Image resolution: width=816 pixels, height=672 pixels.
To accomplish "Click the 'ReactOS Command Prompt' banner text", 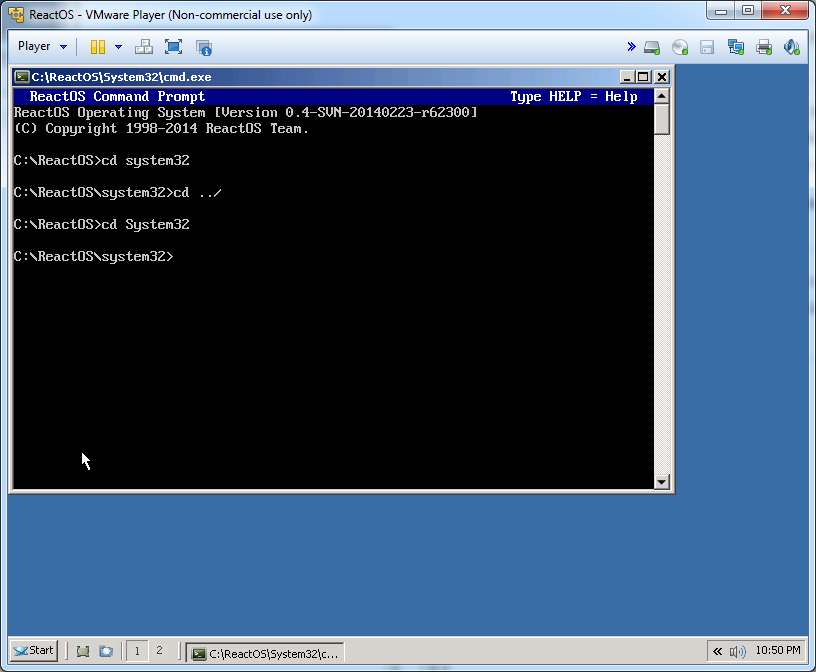I will [x=117, y=97].
